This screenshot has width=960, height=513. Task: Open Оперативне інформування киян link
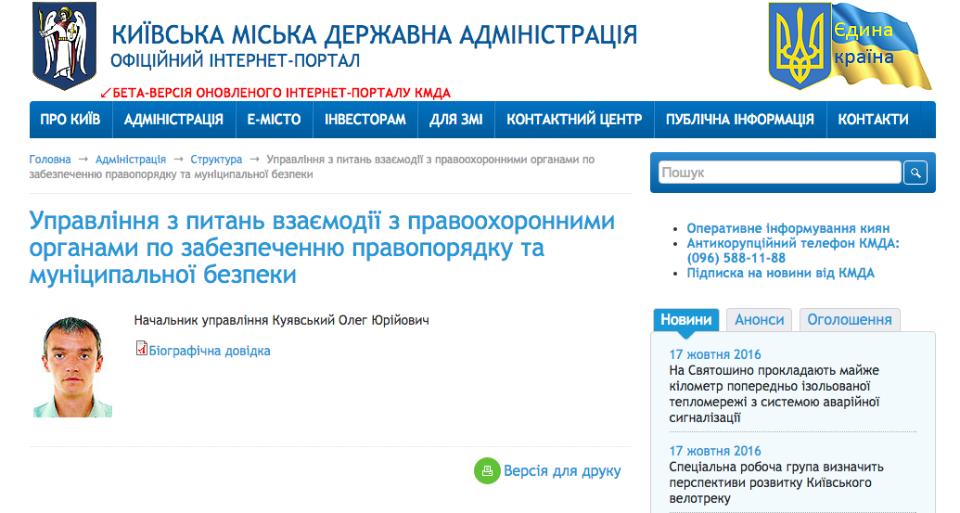point(788,228)
